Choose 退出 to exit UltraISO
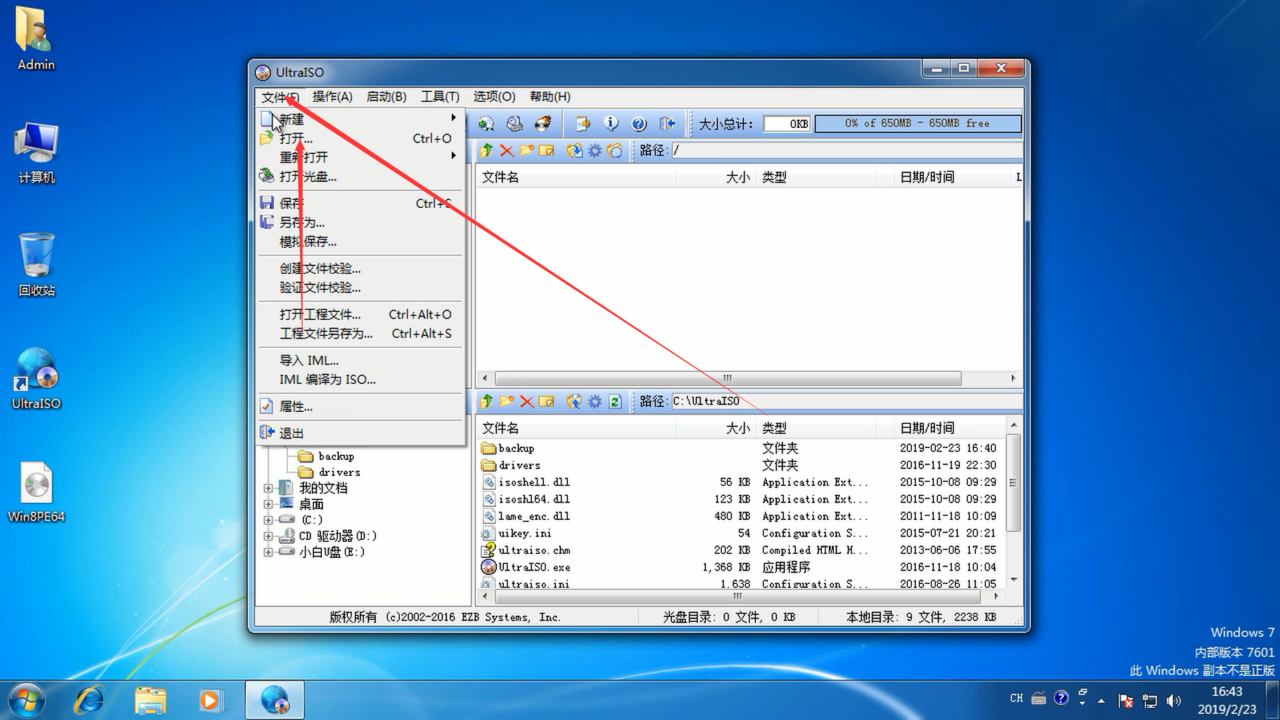This screenshot has height=720, width=1280. (360, 433)
